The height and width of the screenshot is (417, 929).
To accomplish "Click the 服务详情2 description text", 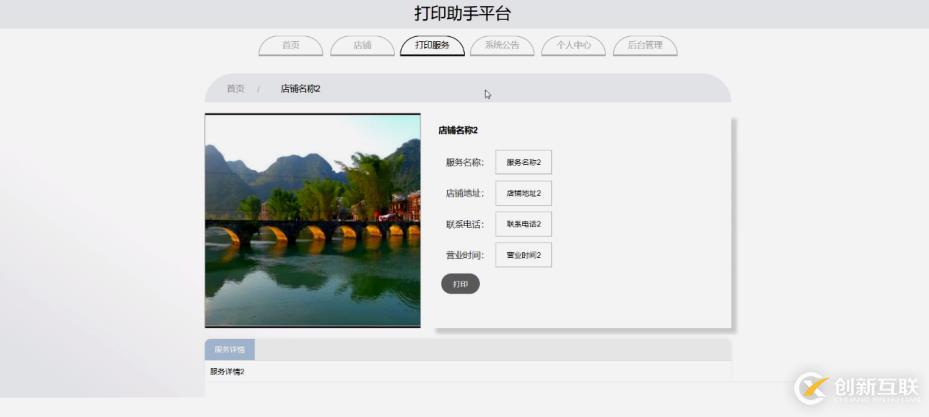I will pyautogui.click(x=227, y=372).
